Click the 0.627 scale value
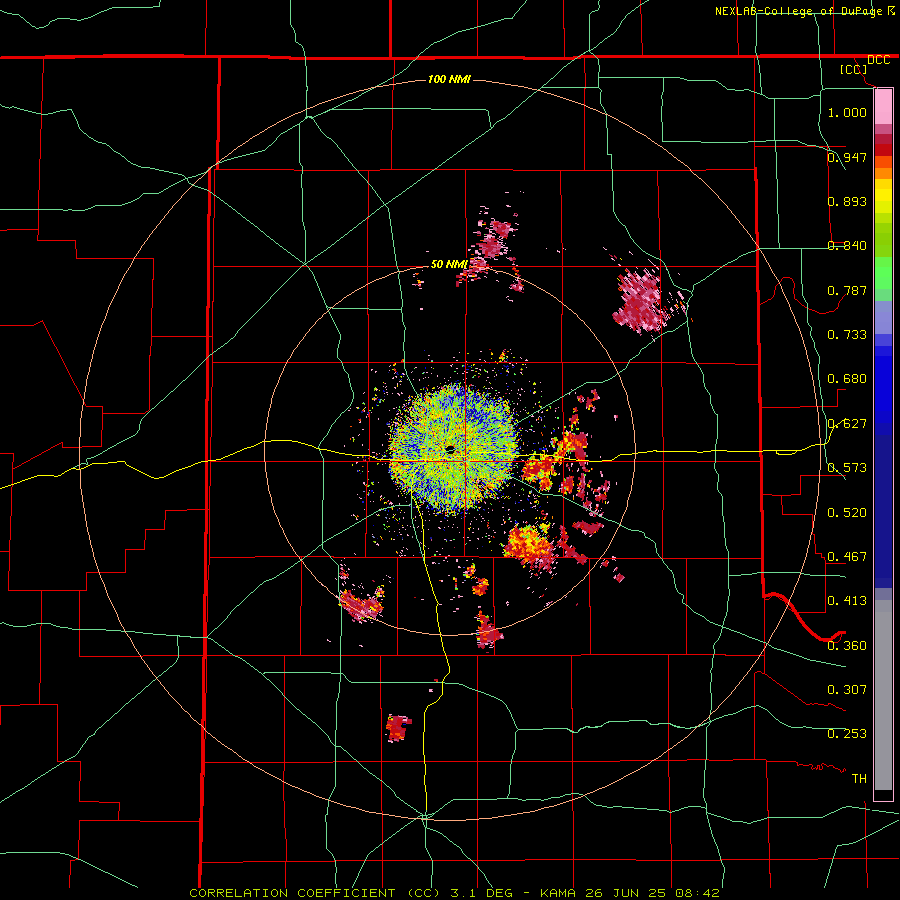Image resolution: width=900 pixels, height=900 pixels. tap(847, 423)
